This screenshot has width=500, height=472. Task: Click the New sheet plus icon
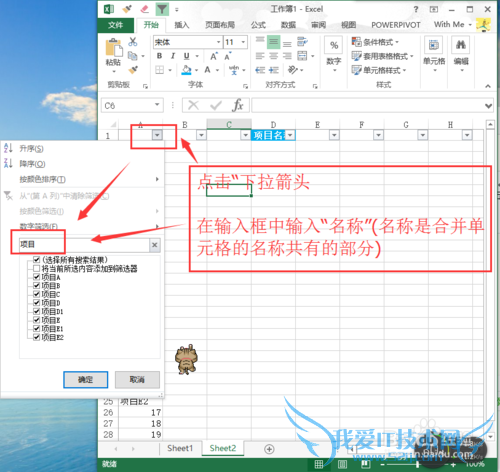click(x=269, y=449)
